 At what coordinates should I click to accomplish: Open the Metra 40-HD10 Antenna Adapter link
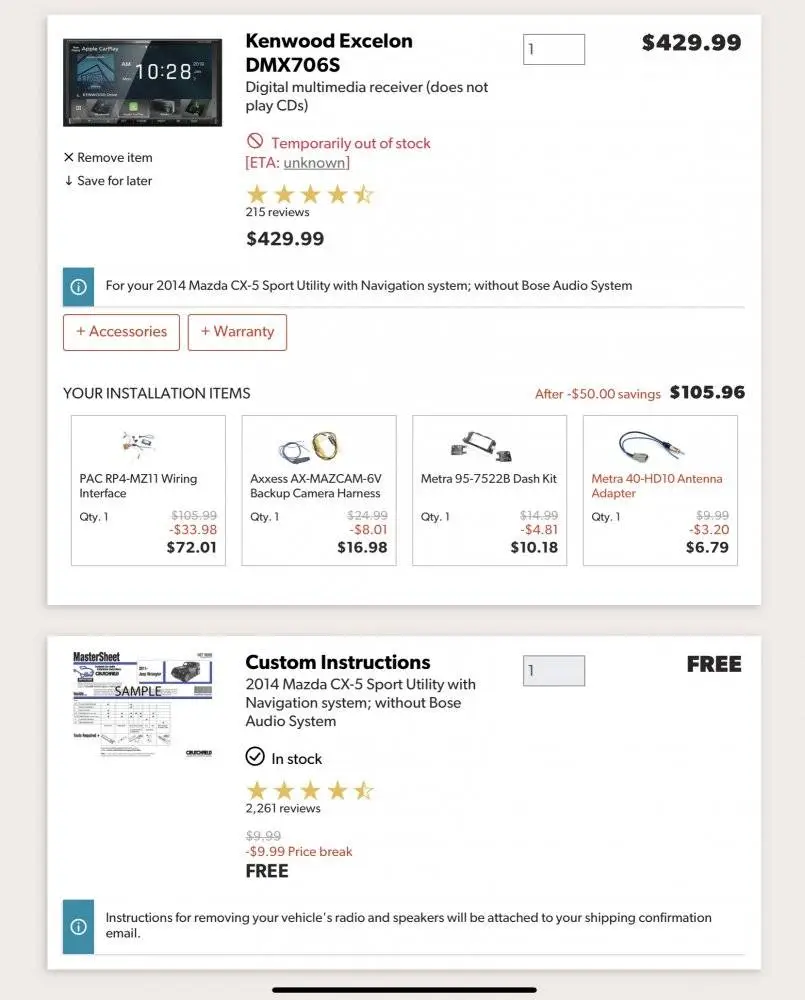coord(656,486)
